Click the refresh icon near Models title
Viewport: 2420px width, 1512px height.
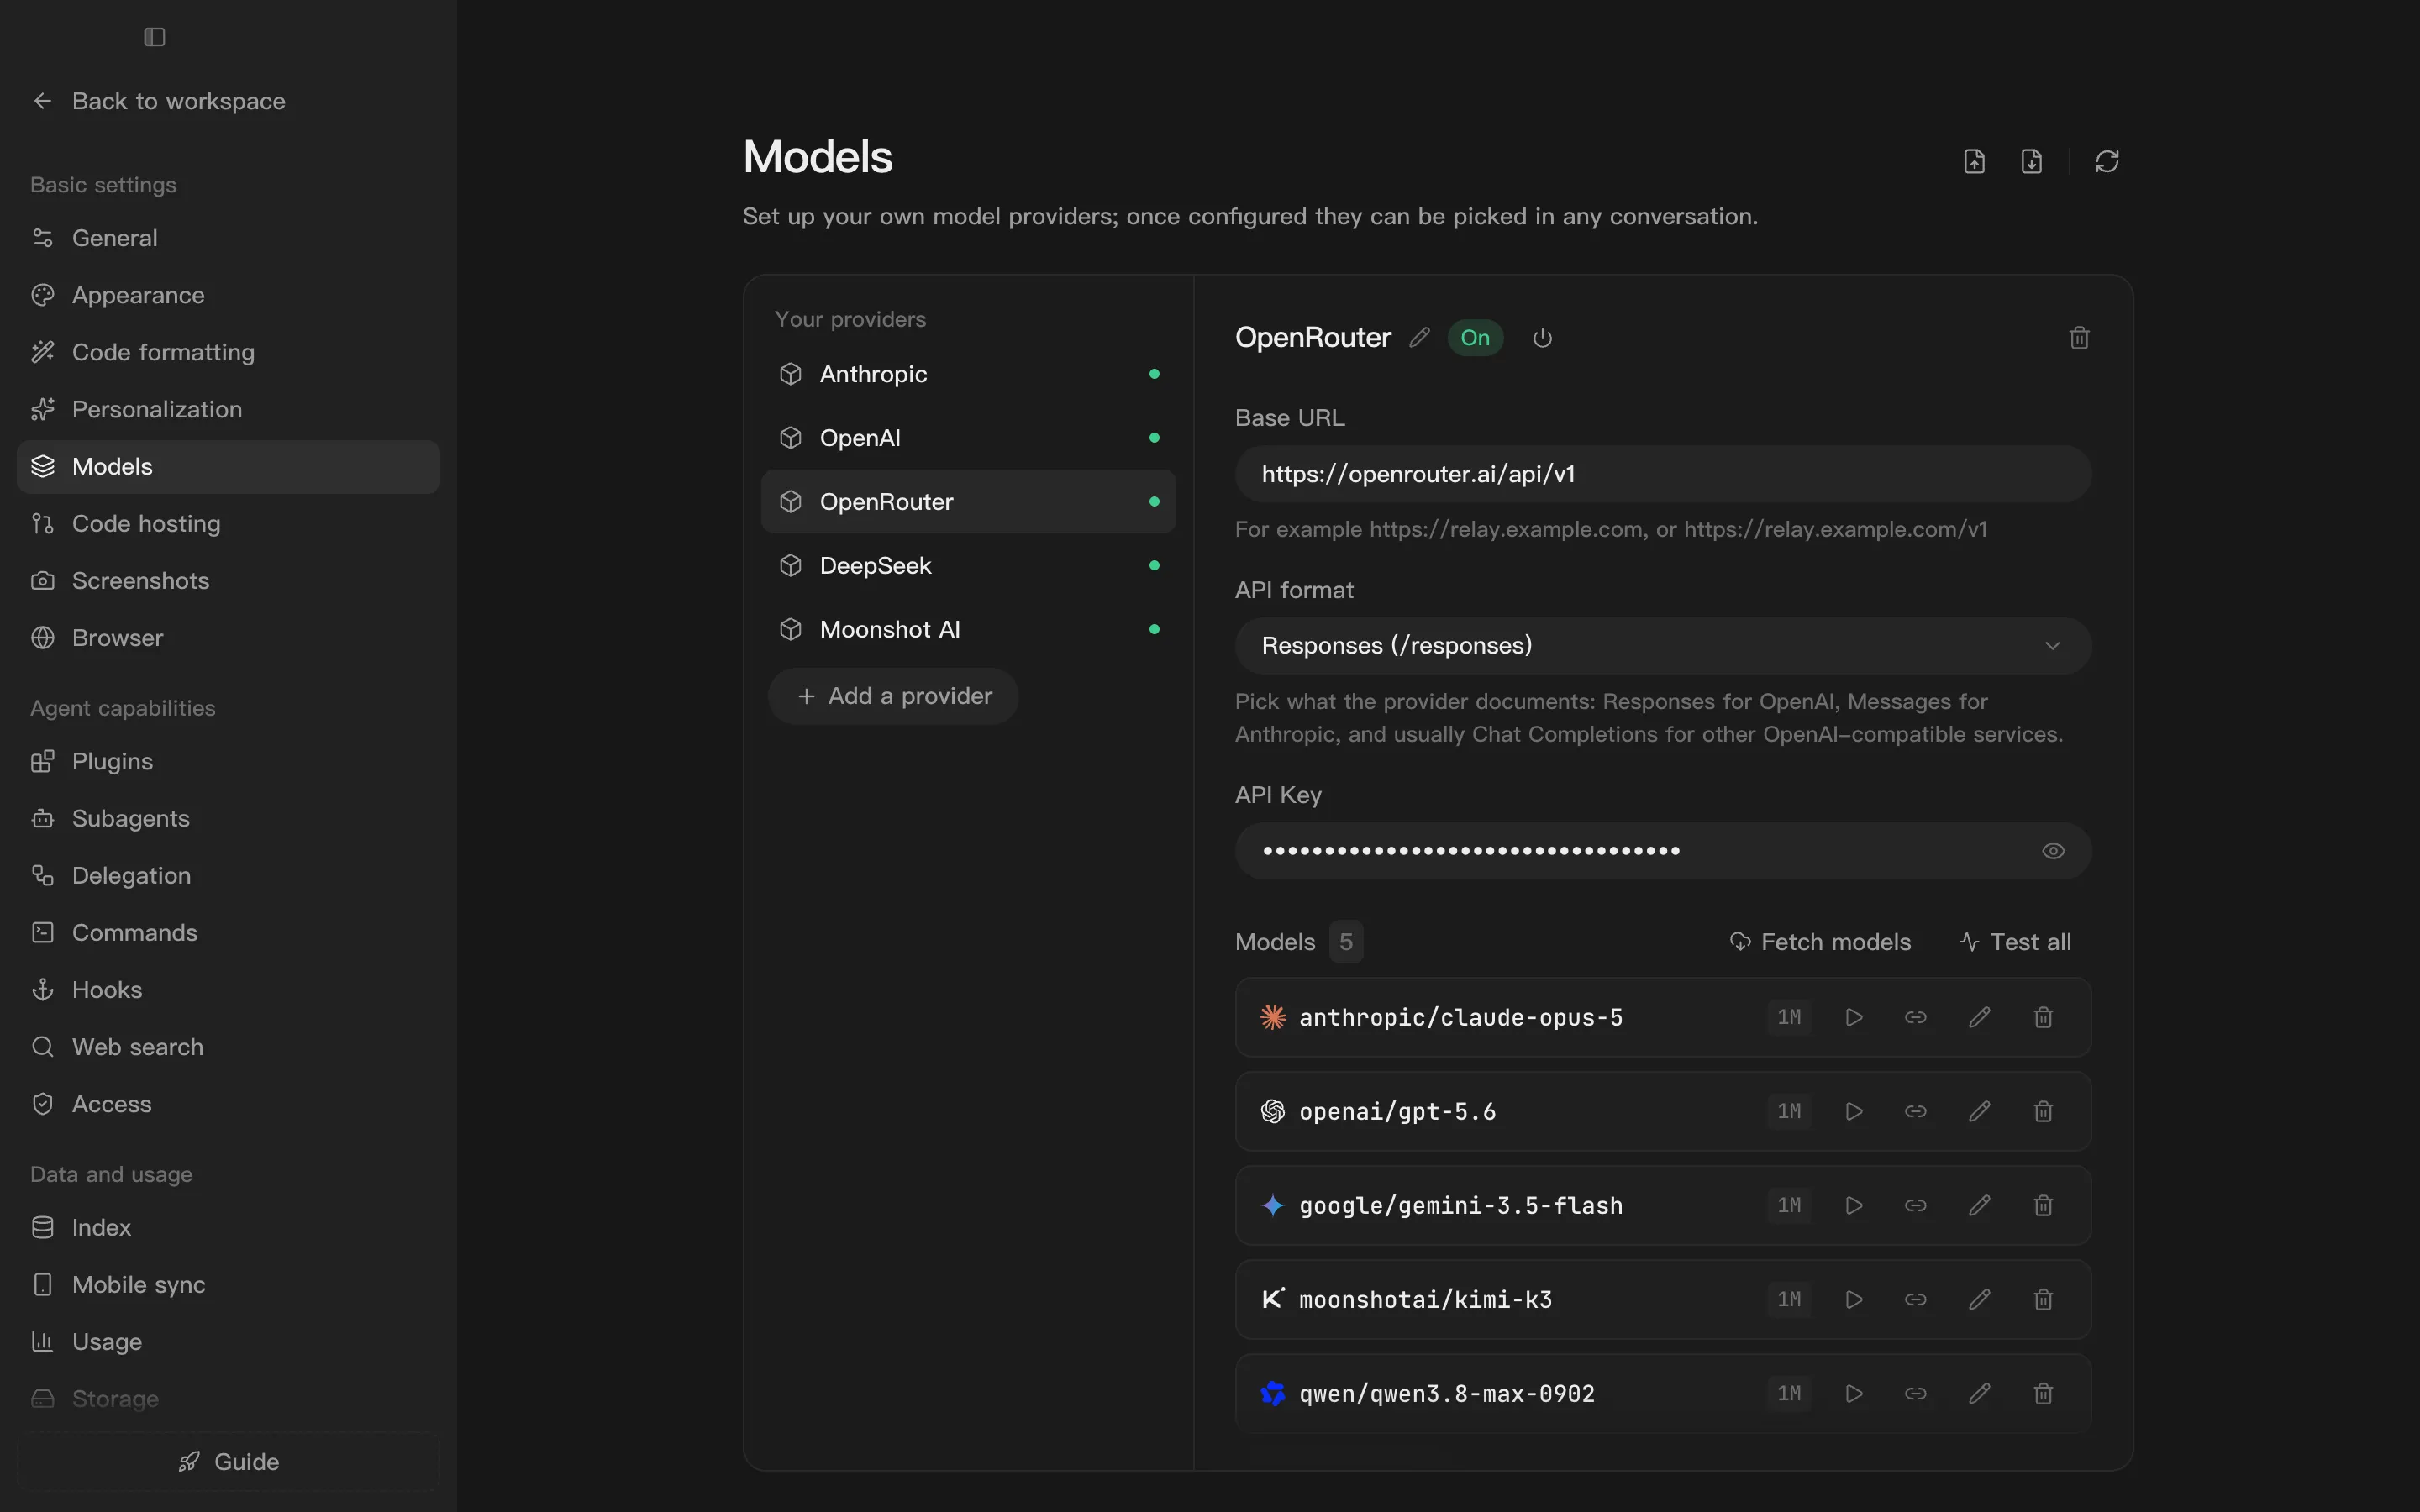[x=2107, y=161]
